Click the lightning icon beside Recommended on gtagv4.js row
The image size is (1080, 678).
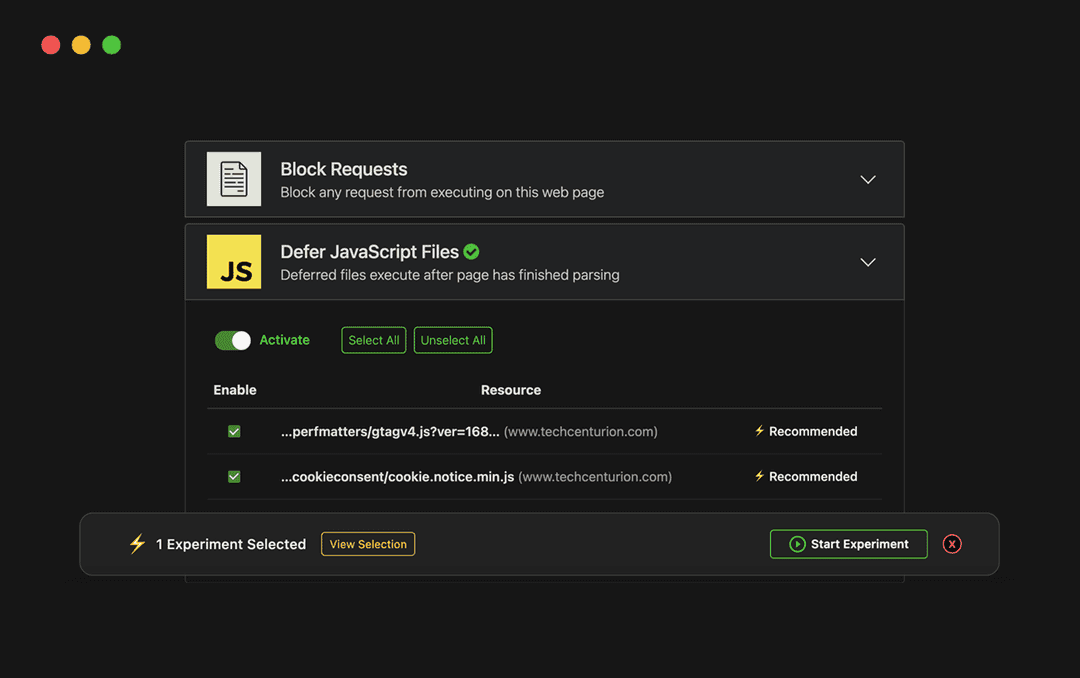(x=759, y=431)
